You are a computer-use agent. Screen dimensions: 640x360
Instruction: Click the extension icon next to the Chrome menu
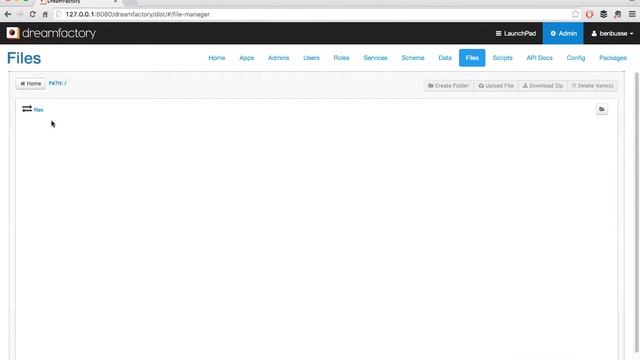tap(618, 14)
